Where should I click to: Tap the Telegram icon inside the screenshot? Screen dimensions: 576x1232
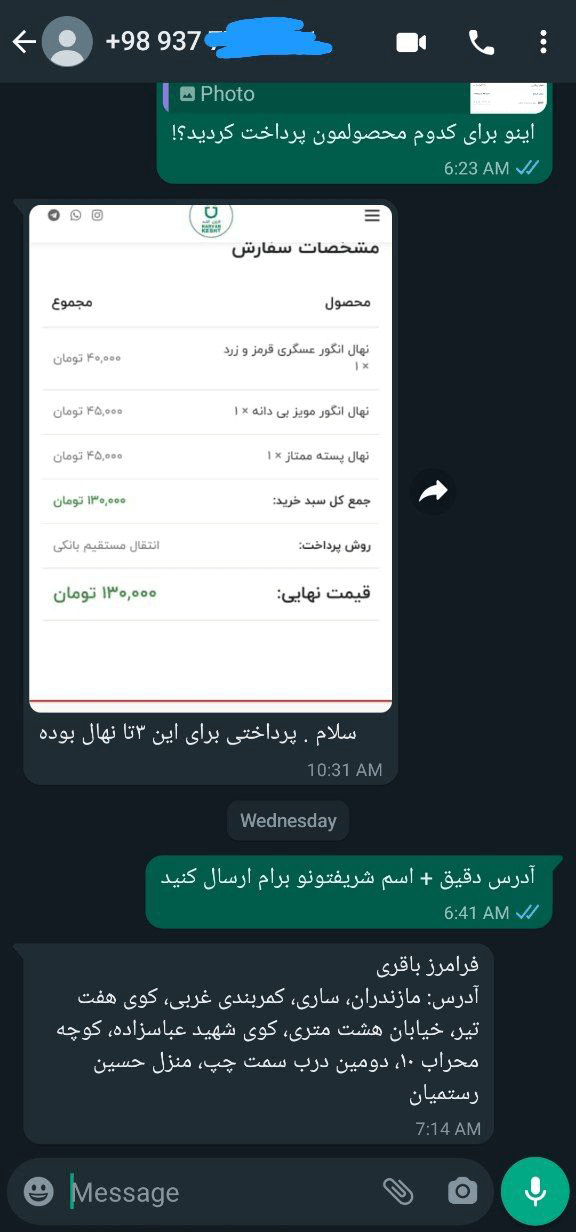pos(53,215)
